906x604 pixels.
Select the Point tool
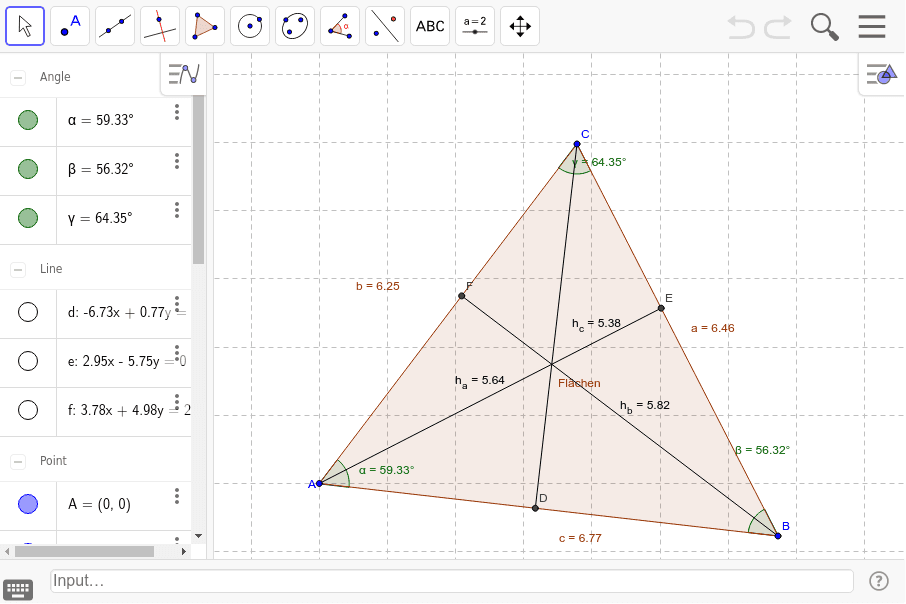tap(70, 26)
